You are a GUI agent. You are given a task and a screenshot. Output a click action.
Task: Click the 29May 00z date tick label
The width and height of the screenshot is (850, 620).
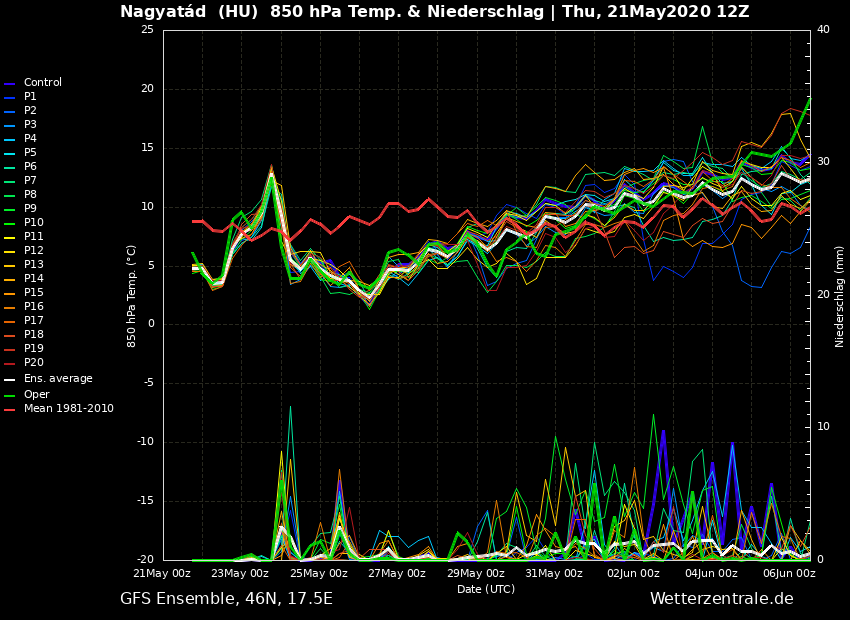(476, 573)
